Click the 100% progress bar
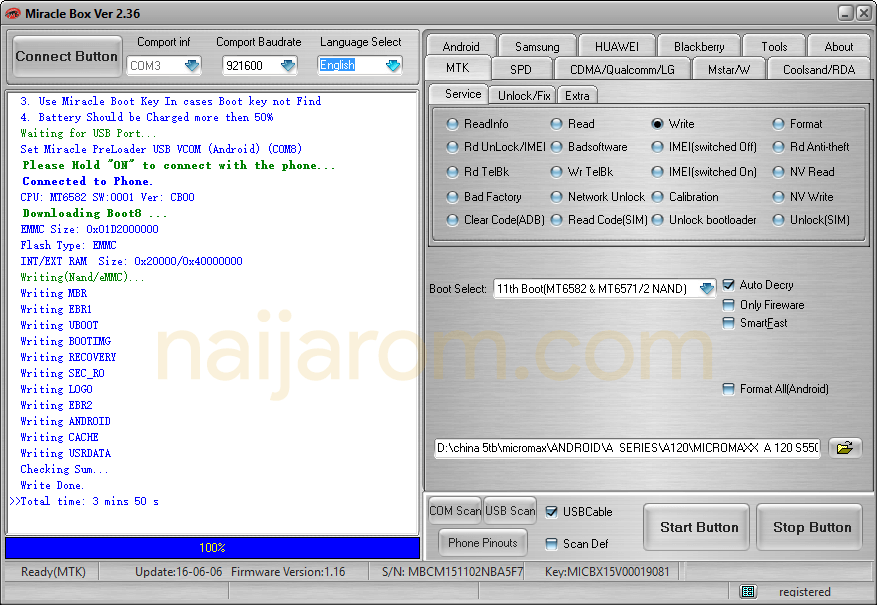877x605 pixels. pyautogui.click(x=213, y=548)
